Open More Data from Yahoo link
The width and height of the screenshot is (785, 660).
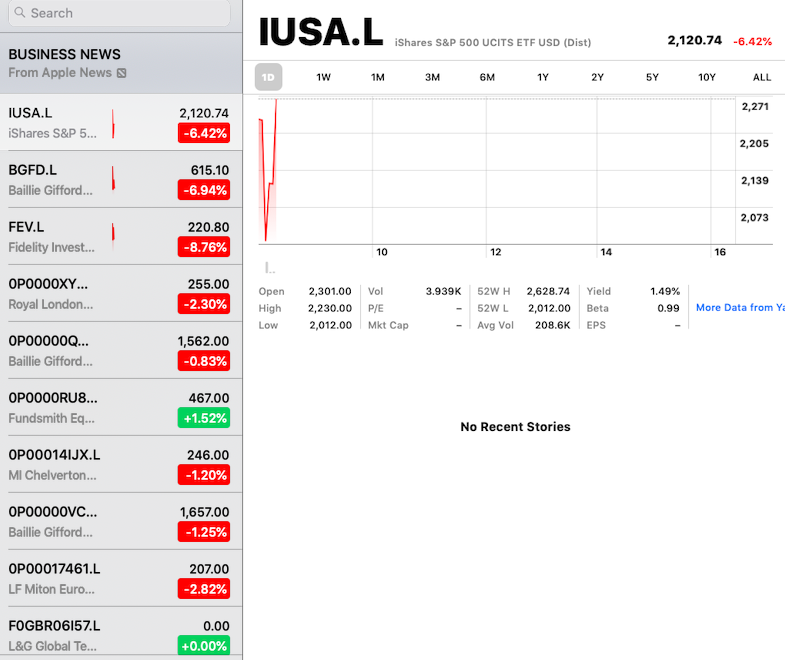coord(740,307)
